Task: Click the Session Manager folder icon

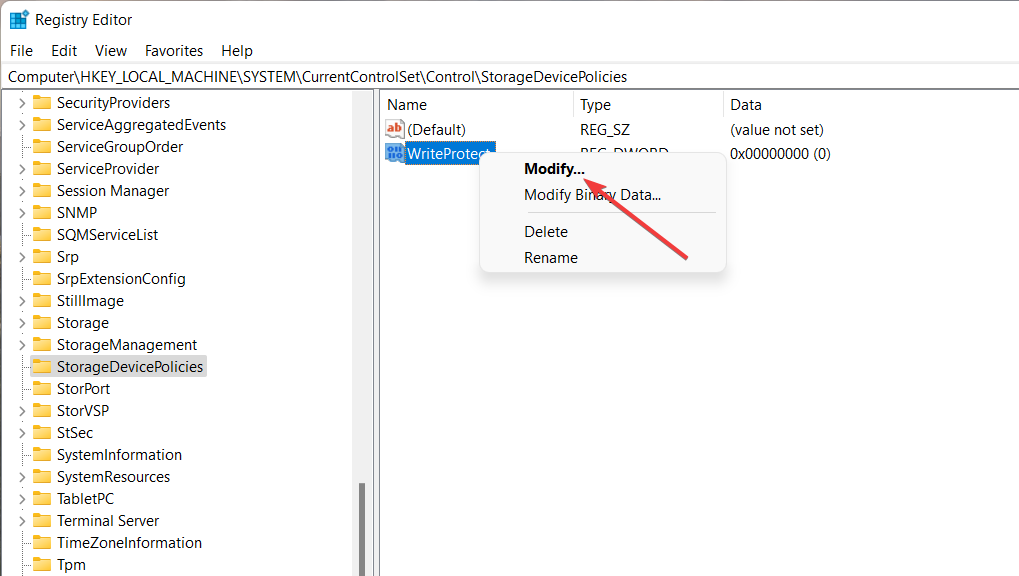Action: (42, 191)
